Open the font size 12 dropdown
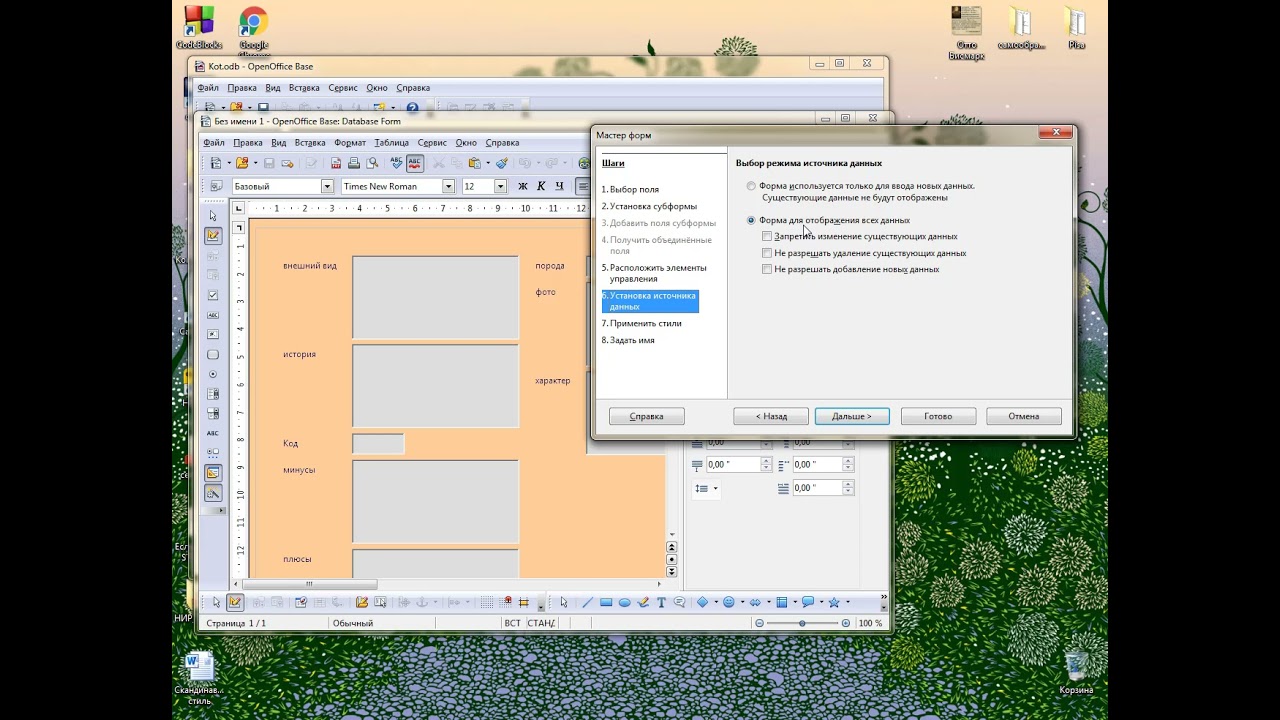The width and height of the screenshot is (1280, 720). point(500,186)
